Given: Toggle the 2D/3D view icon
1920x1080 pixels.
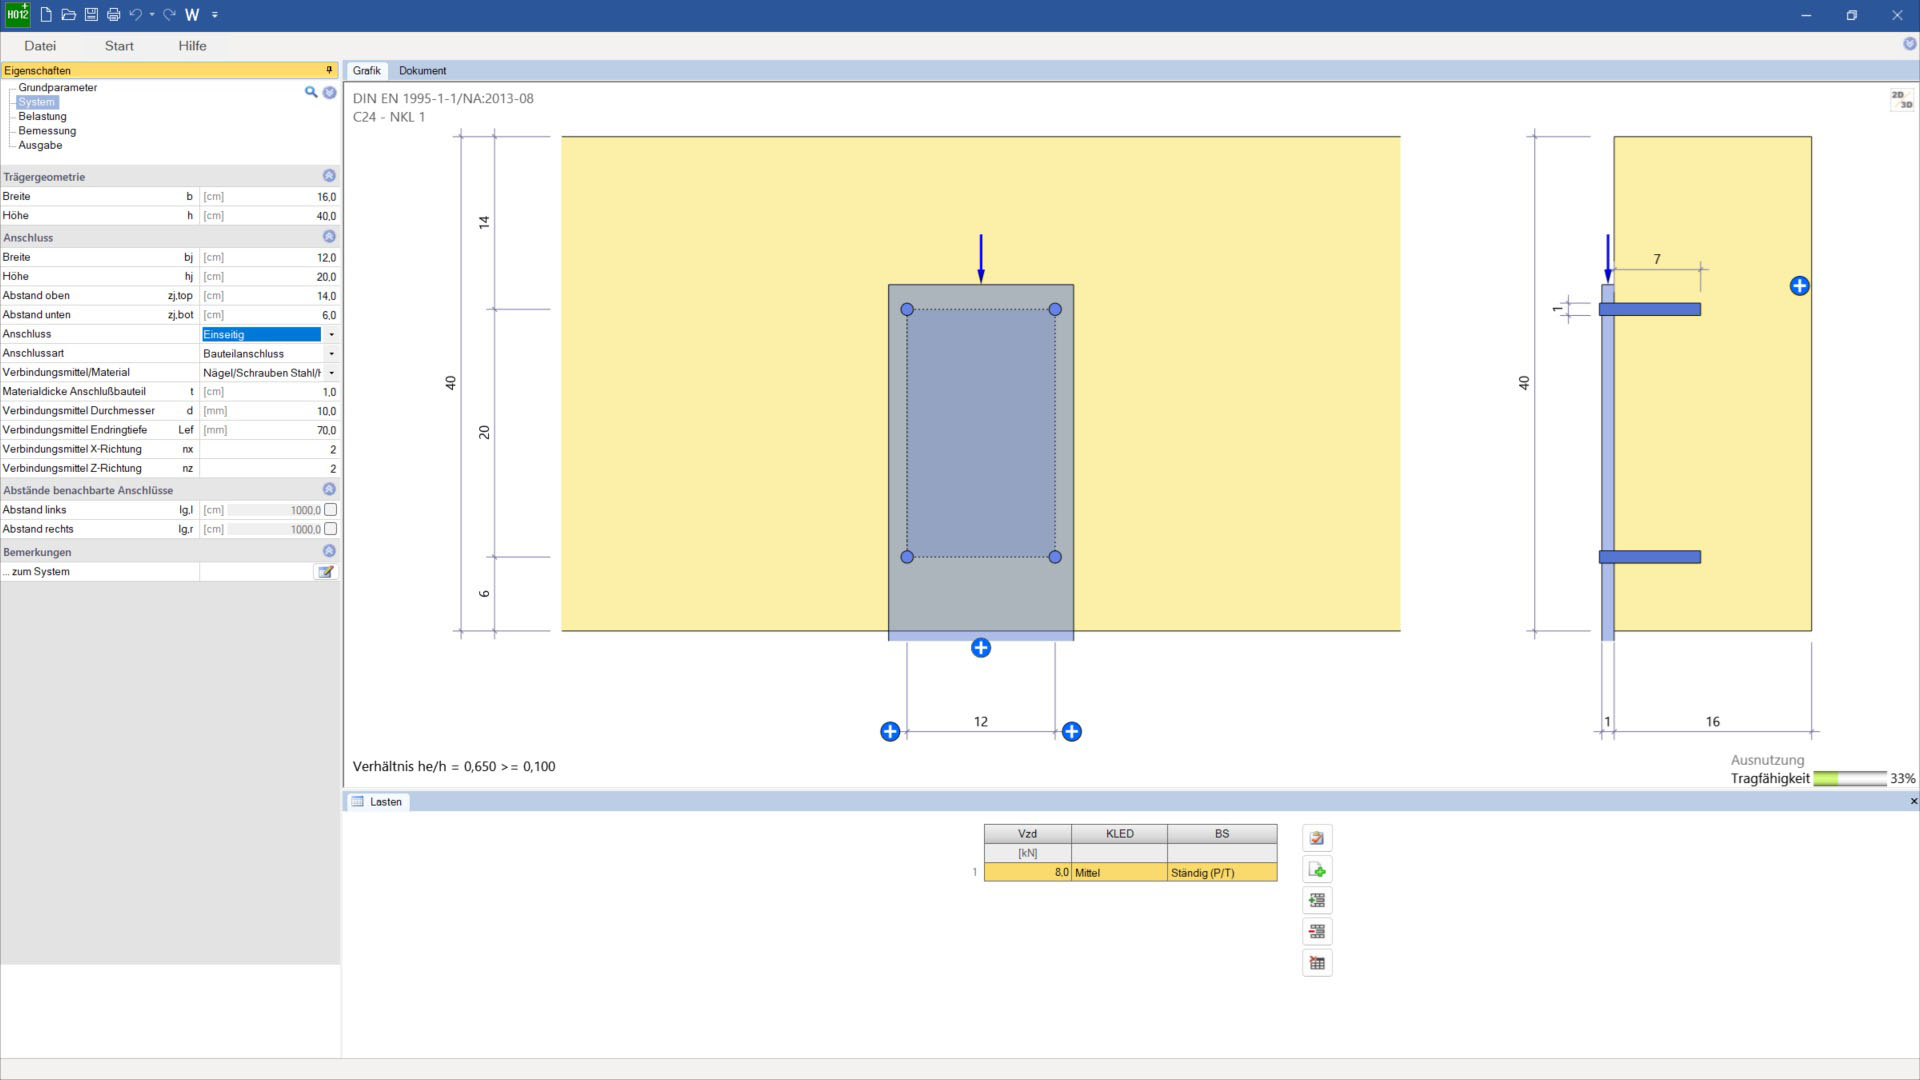Looking at the screenshot, I should 1901,99.
